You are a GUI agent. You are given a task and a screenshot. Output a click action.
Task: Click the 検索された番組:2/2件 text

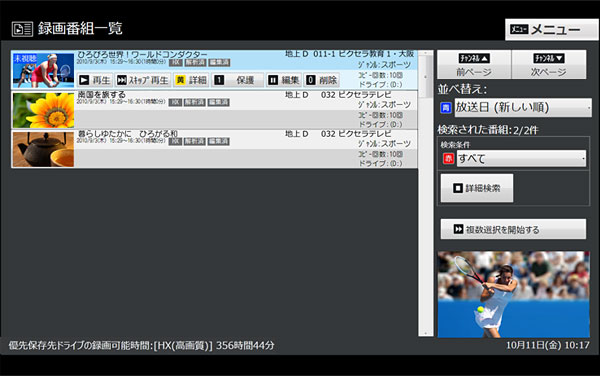tap(488, 130)
